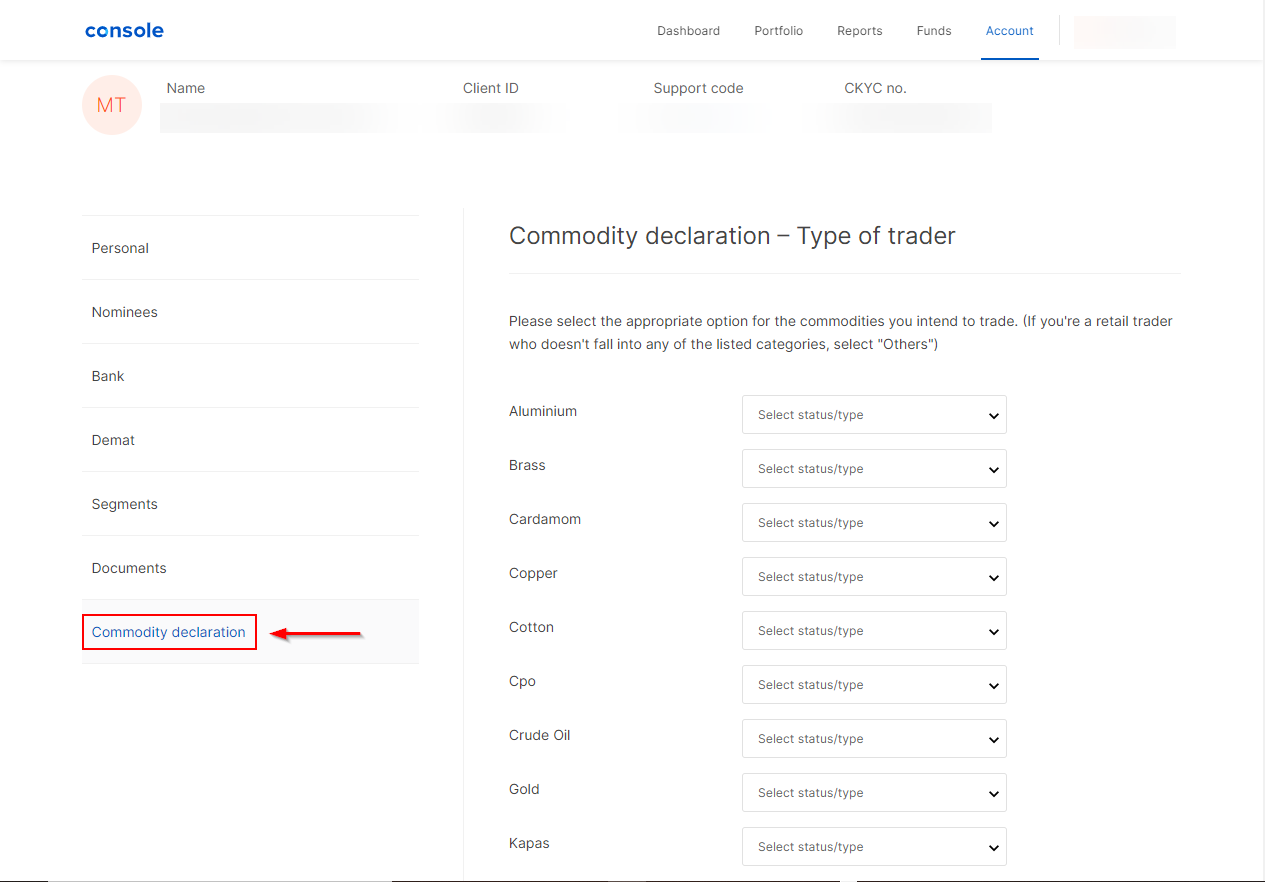This screenshot has width=1265, height=882.
Task: Expand the Aluminium status/type dropdown
Action: [874, 415]
